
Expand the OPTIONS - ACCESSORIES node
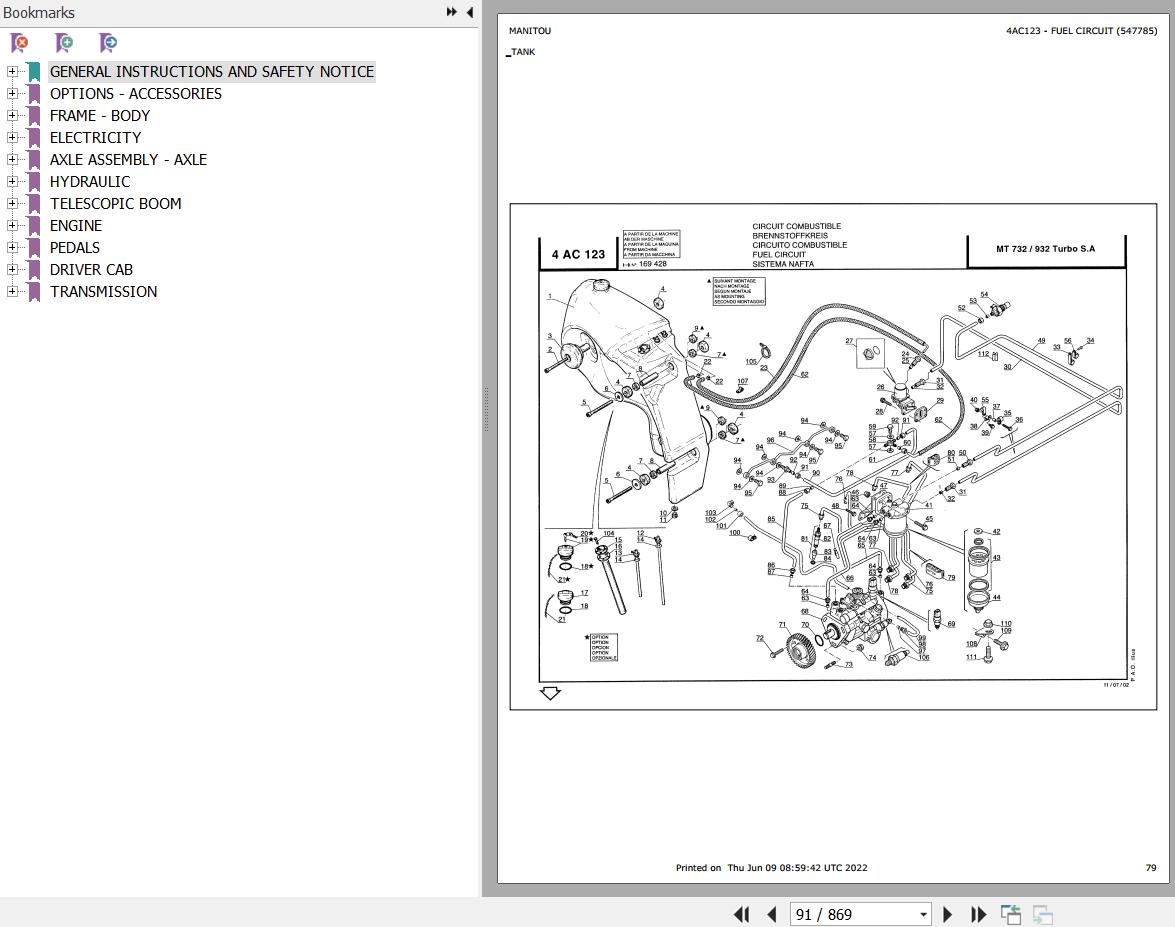(x=12, y=94)
